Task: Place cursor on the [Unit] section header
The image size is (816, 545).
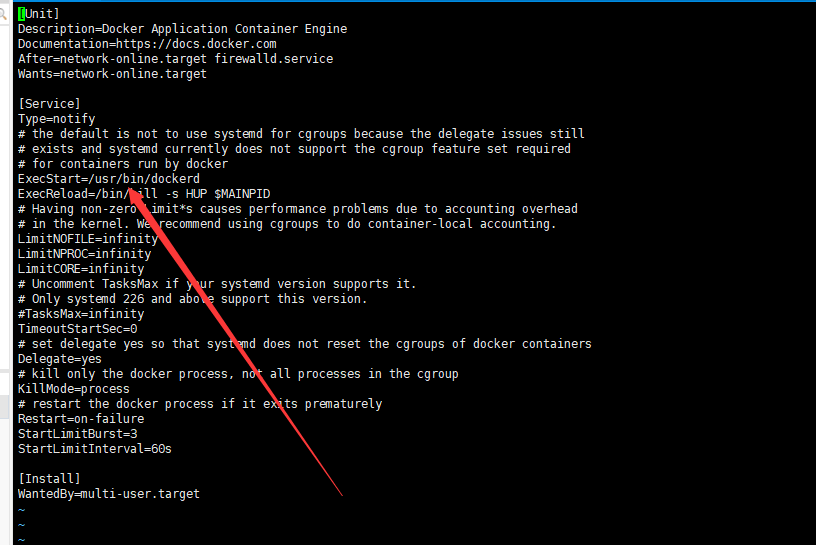Action: [39, 14]
